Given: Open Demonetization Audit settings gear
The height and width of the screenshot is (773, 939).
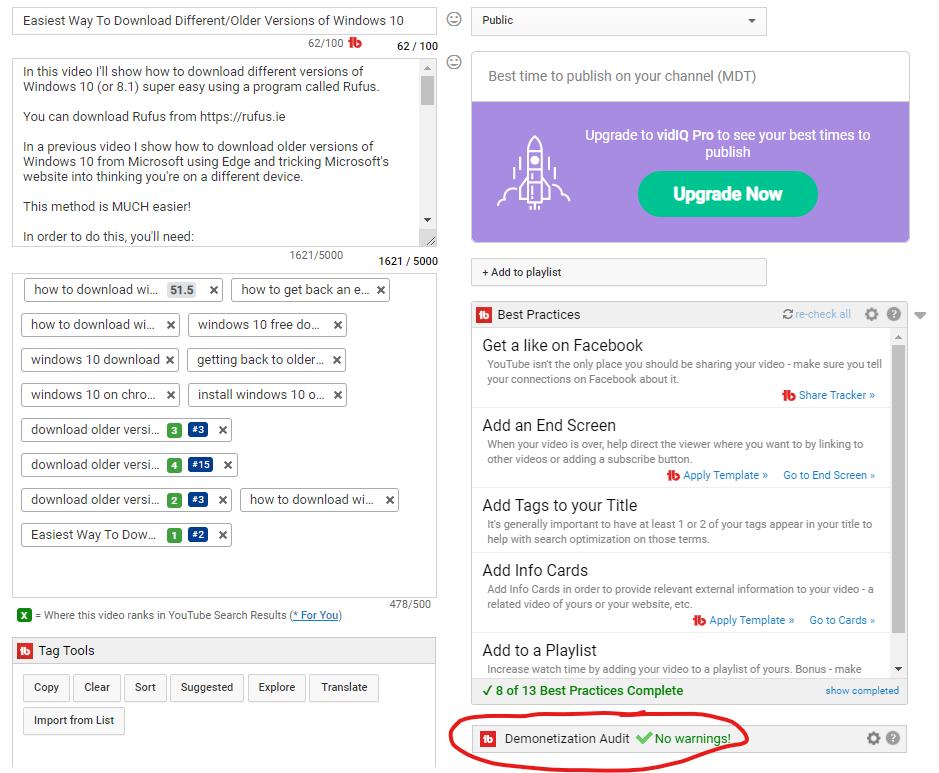Looking at the screenshot, I should tap(873, 738).
